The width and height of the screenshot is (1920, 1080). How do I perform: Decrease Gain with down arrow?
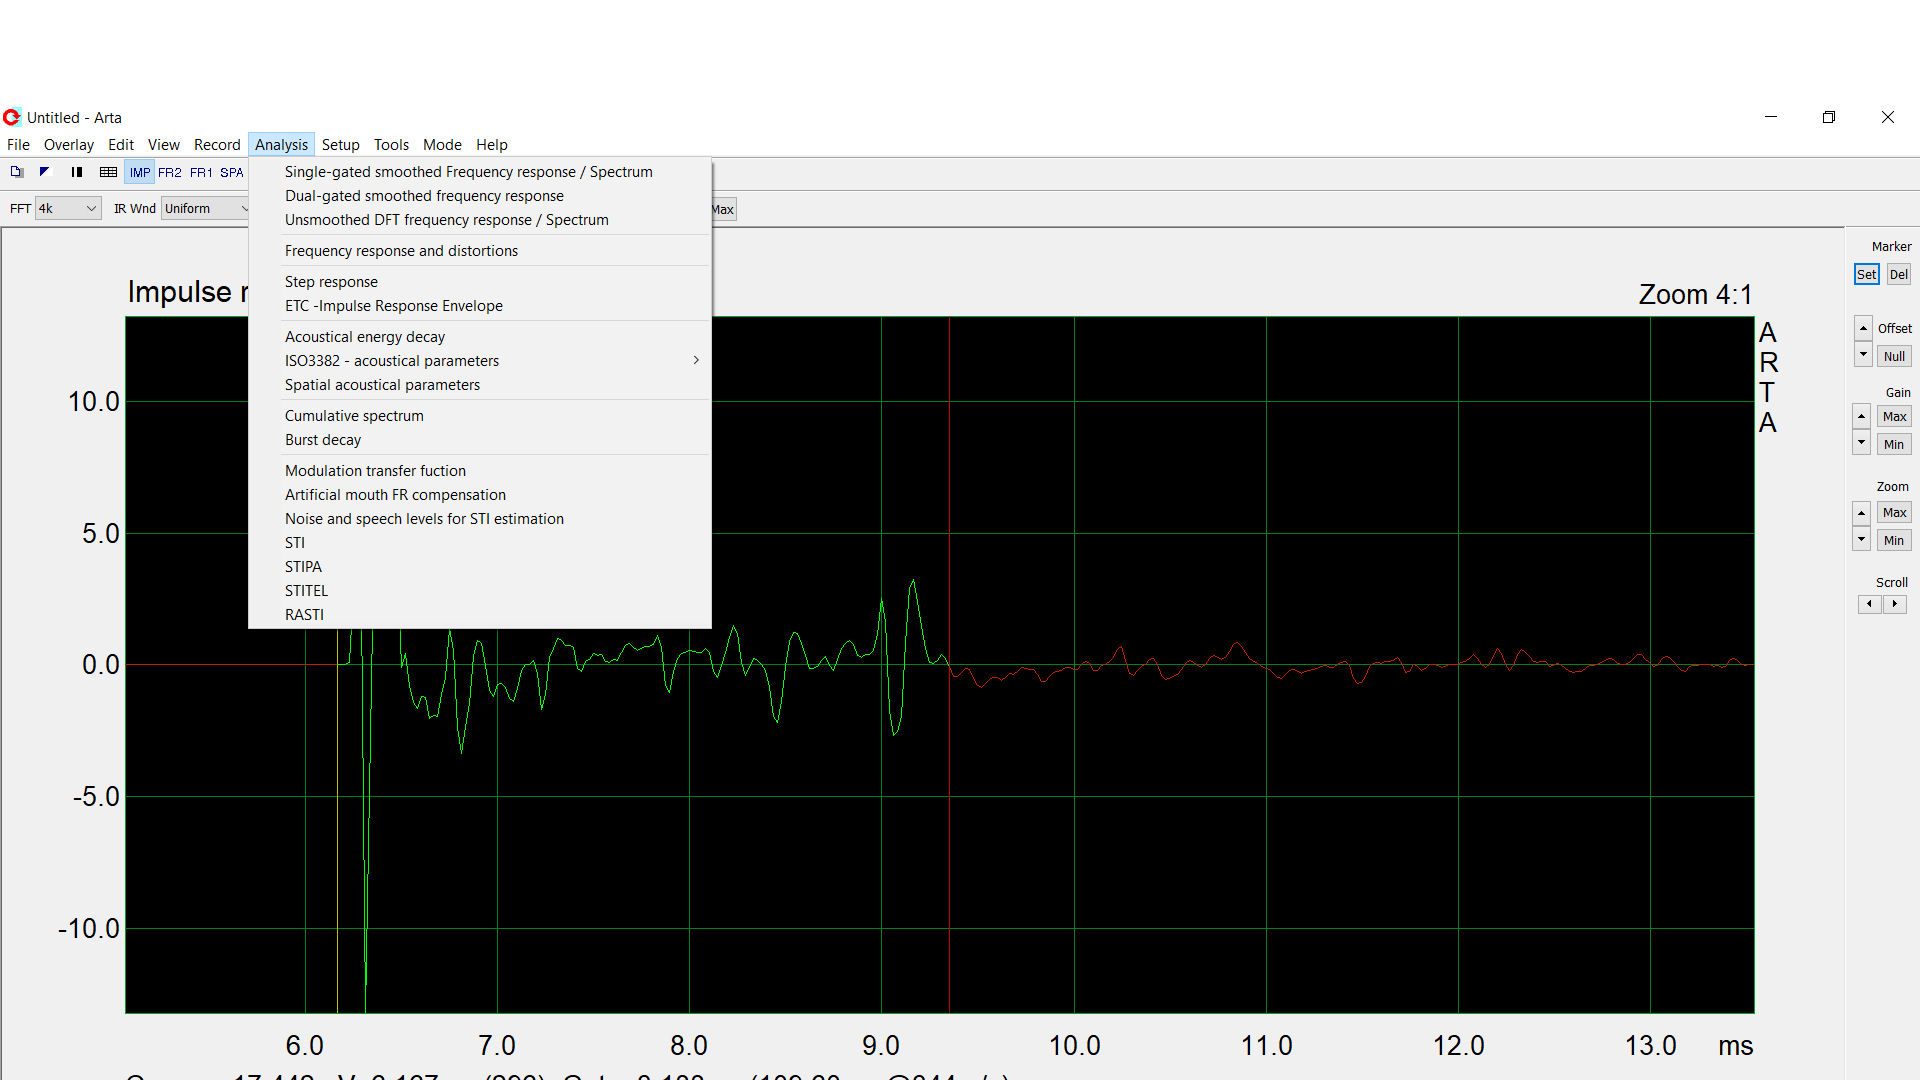point(1861,442)
